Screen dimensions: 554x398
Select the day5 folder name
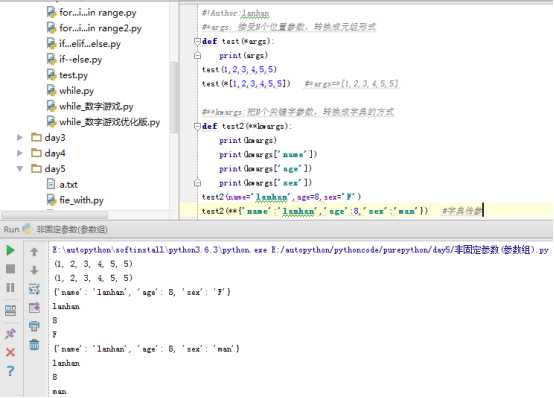pyautogui.click(x=55, y=169)
